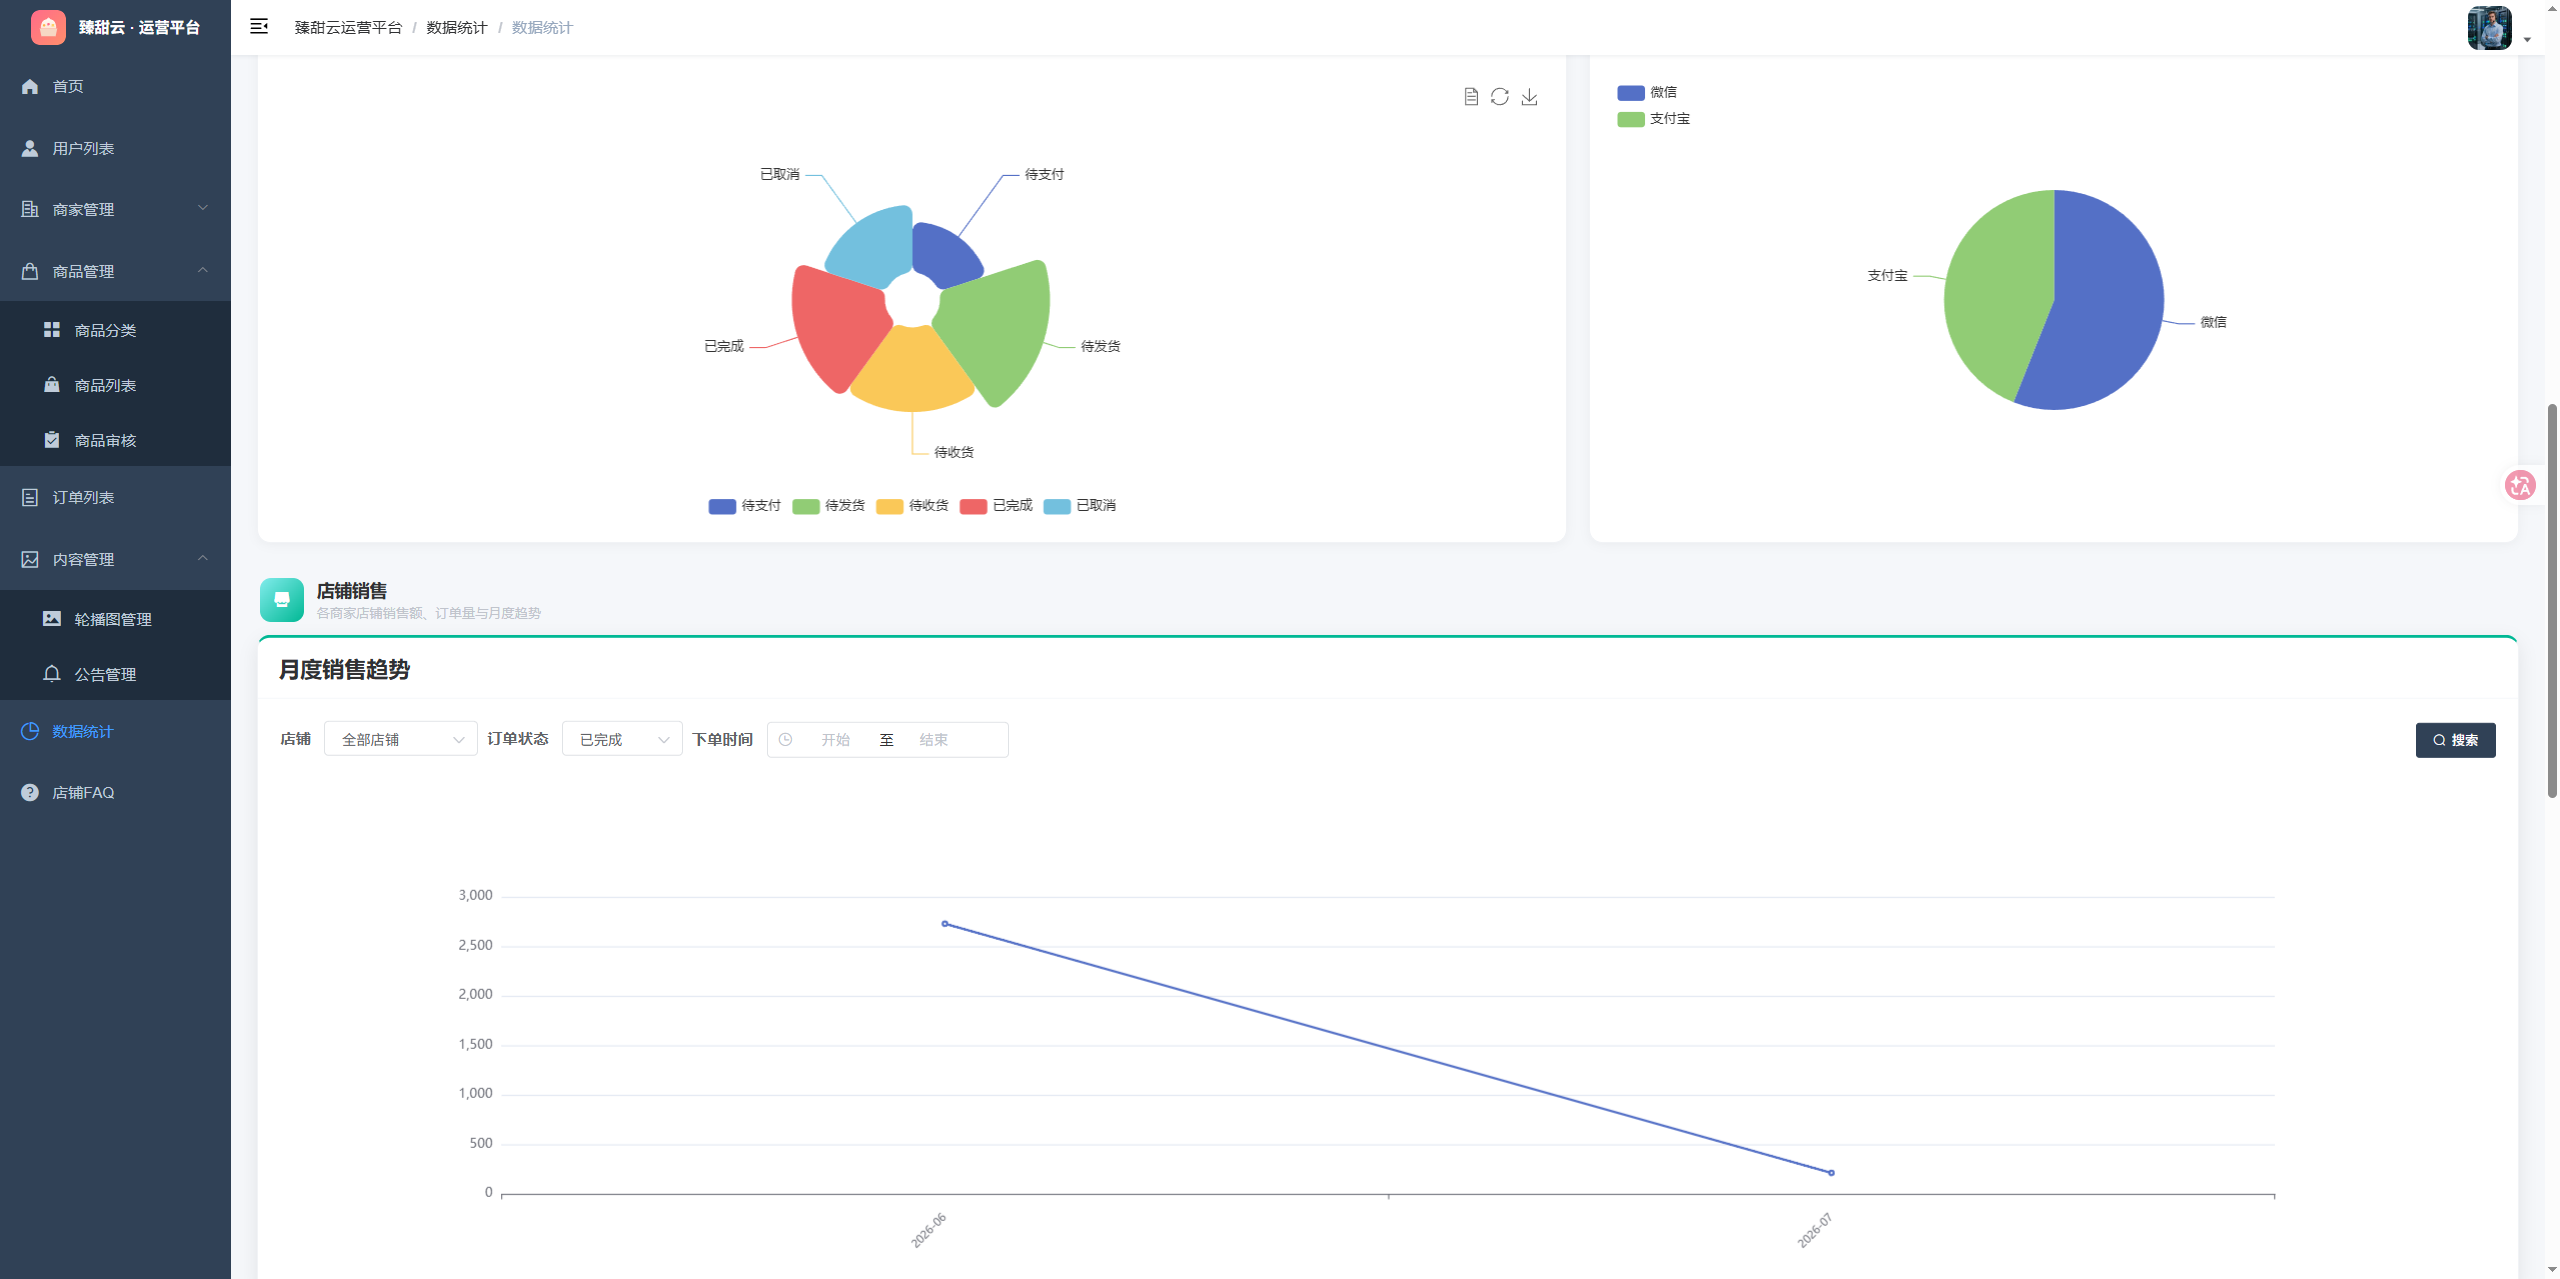Collapse 内容管理 submenu

coord(115,559)
